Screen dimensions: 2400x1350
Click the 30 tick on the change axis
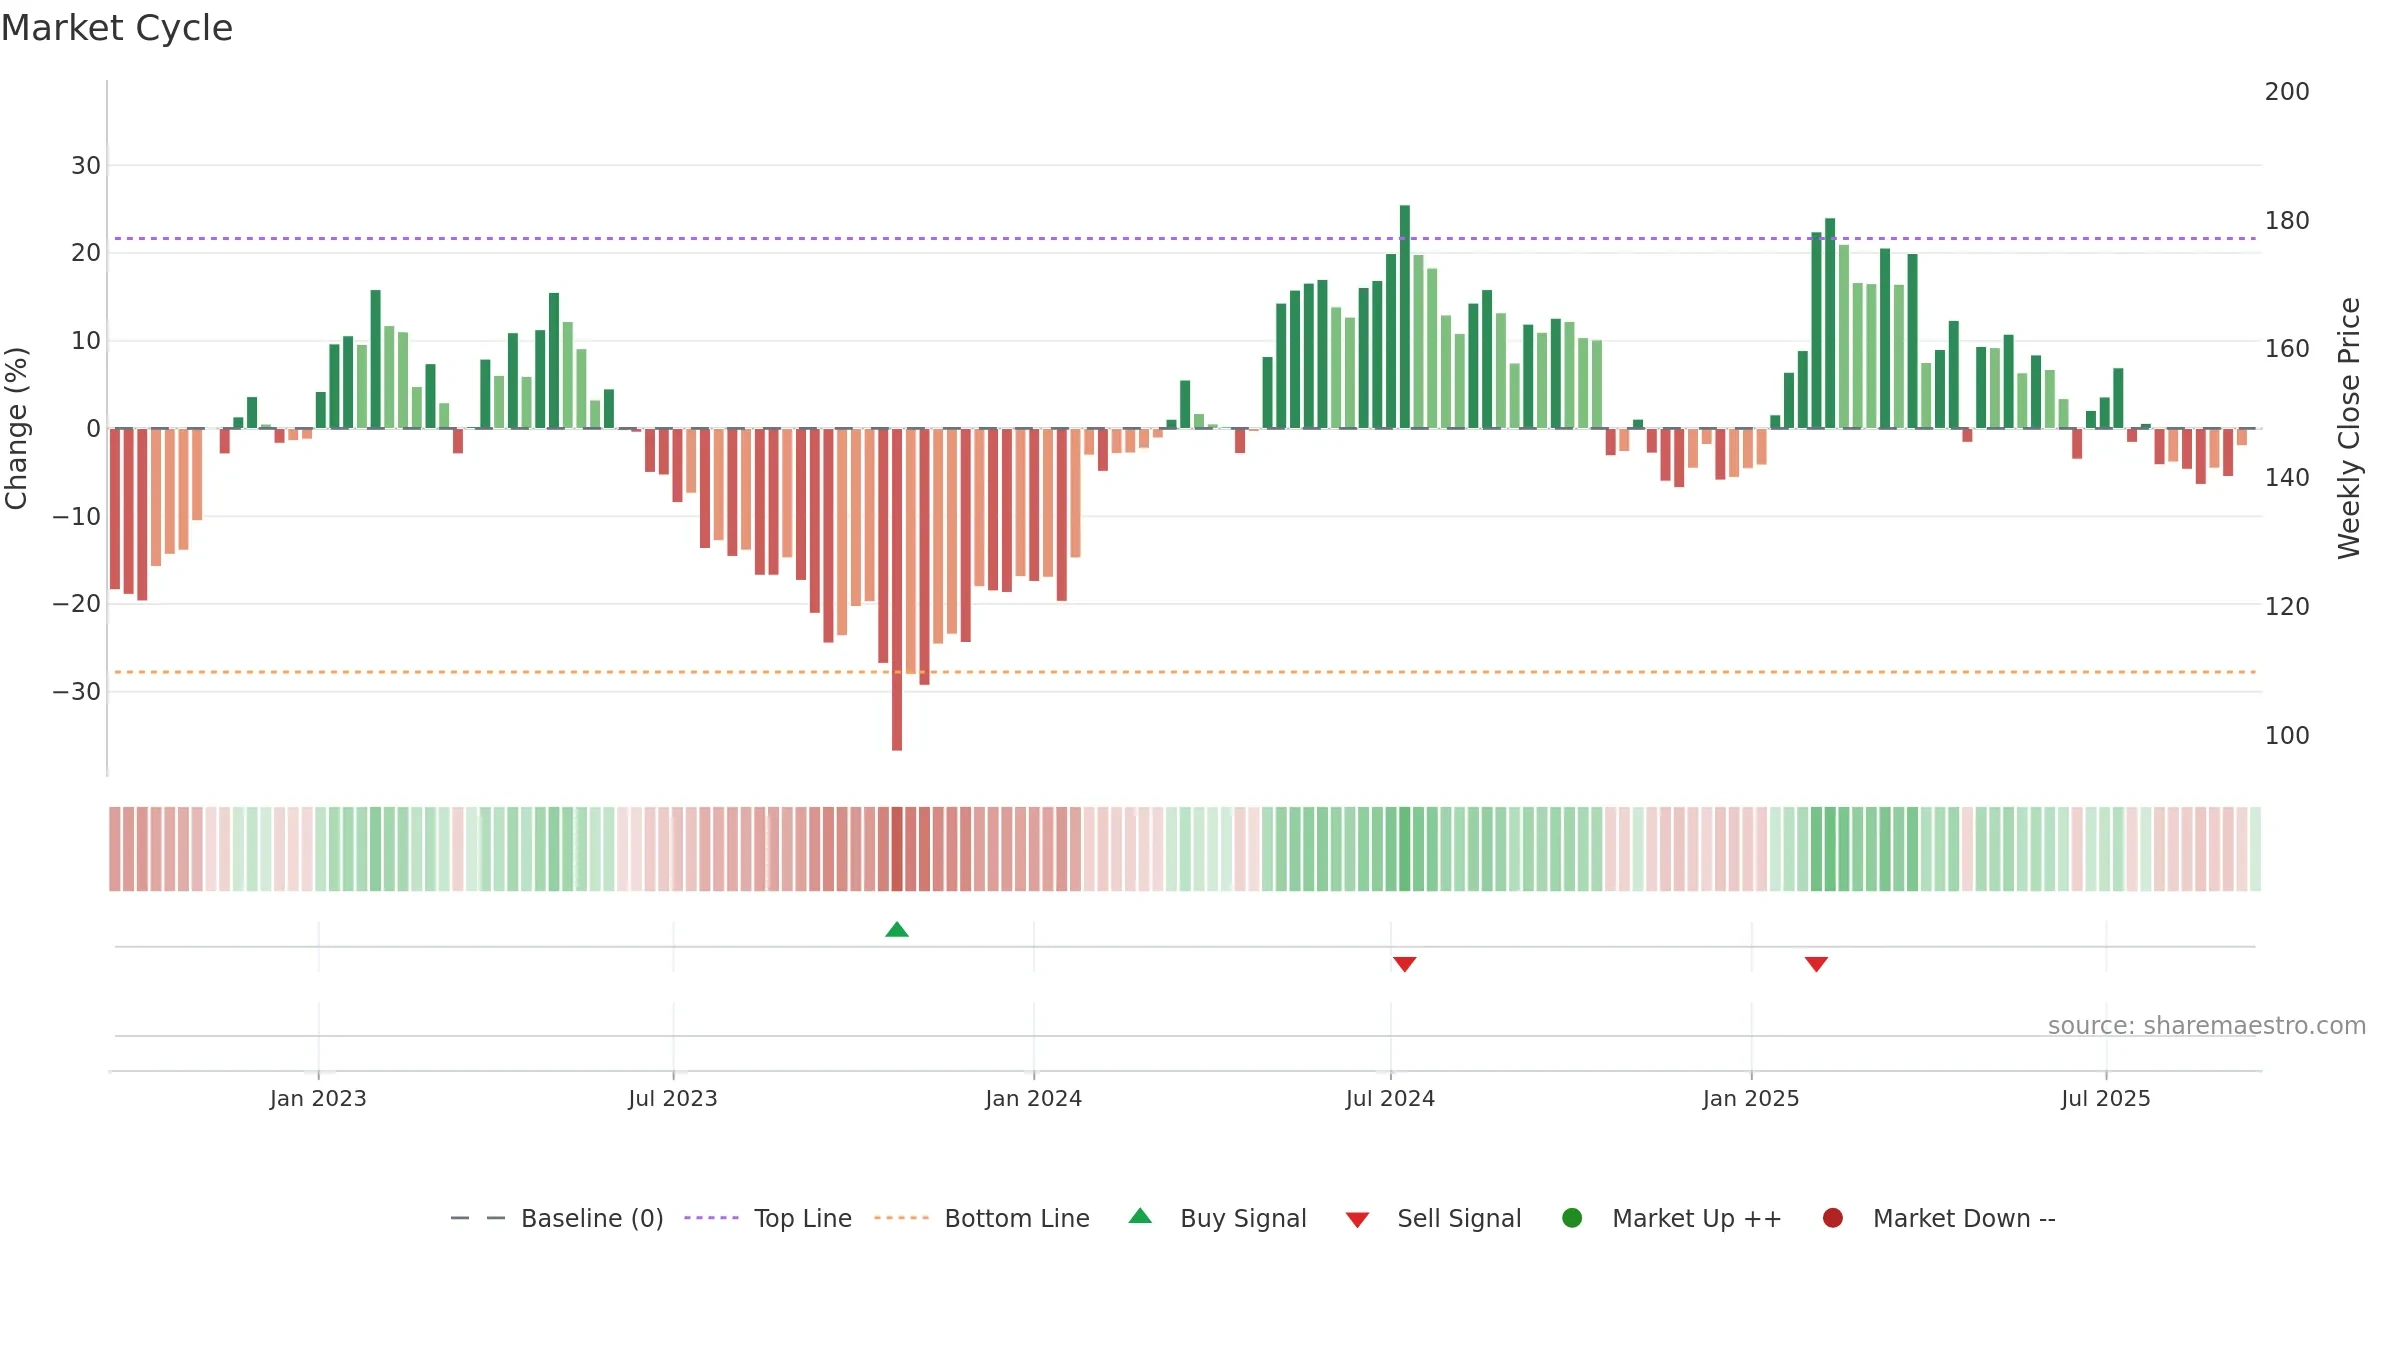[86, 166]
